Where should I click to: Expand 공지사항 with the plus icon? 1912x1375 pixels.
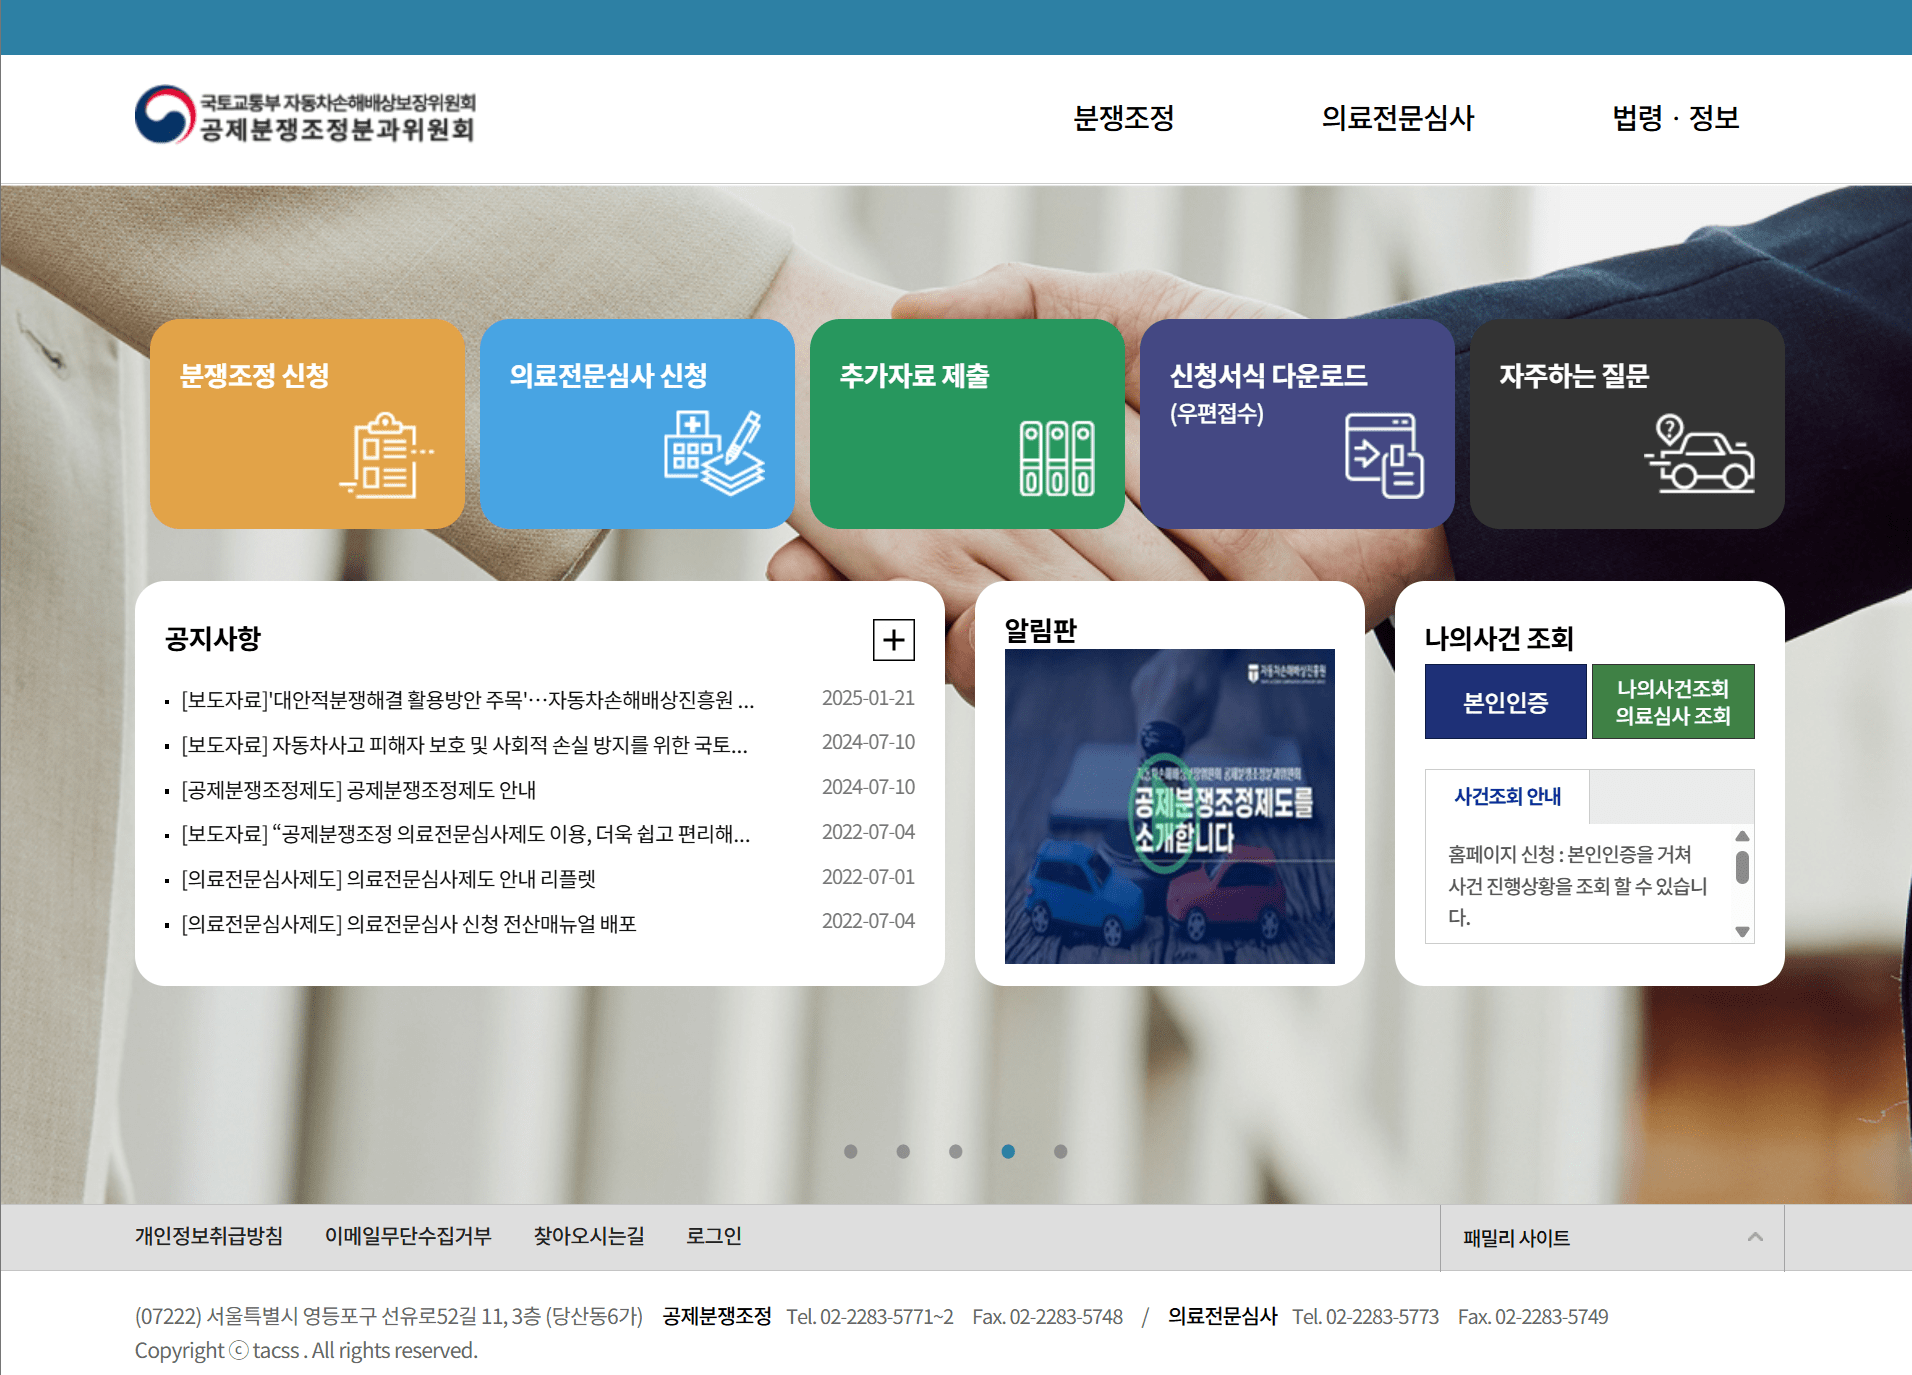(x=894, y=640)
